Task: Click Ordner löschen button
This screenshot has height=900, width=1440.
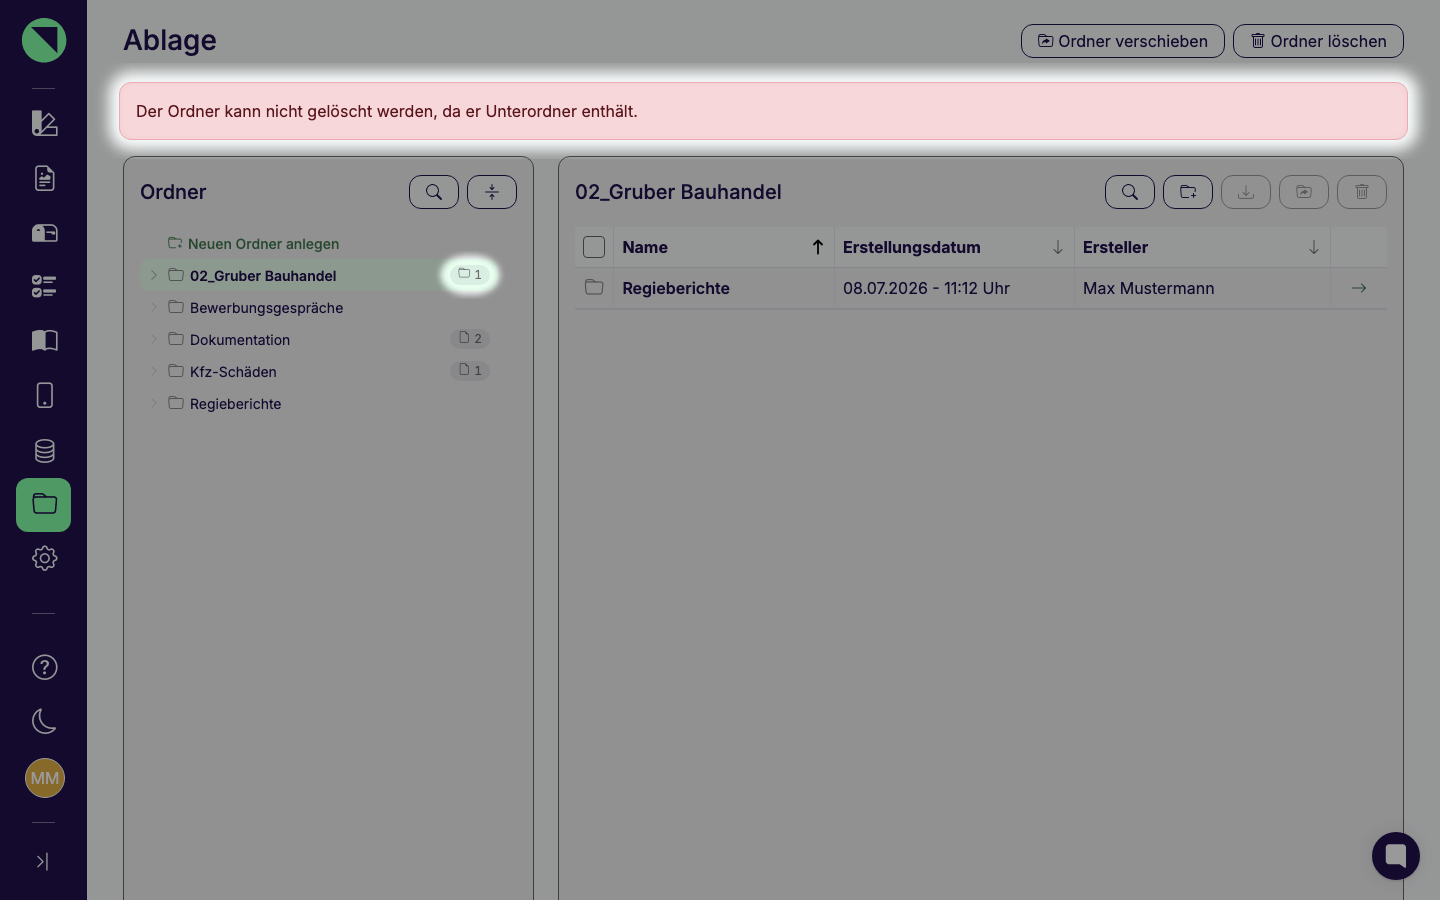Action: pyautogui.click(x=1318, y=41)
